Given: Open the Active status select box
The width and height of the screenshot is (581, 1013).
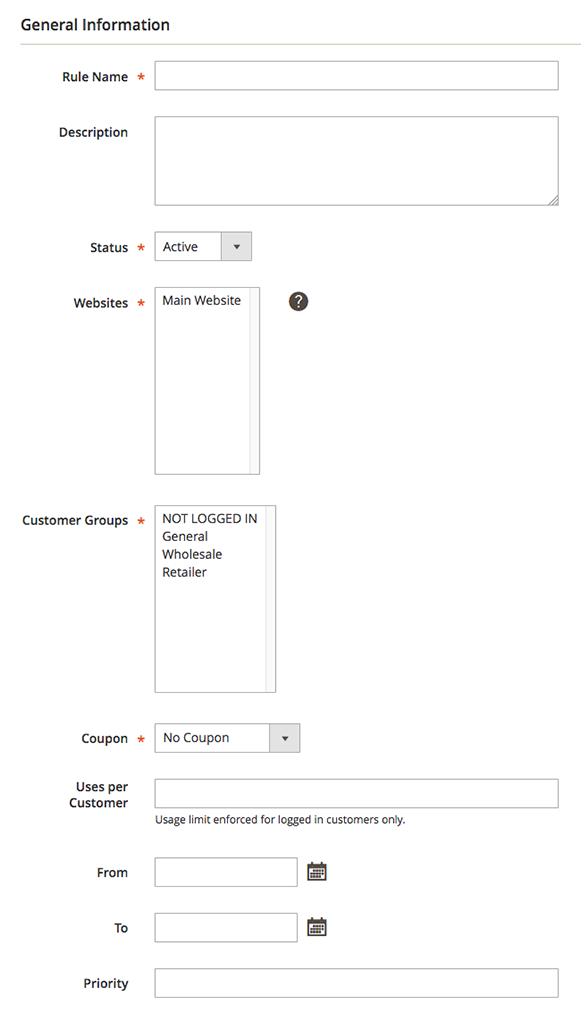Looking at the screenshot, I should pos(203,247).
